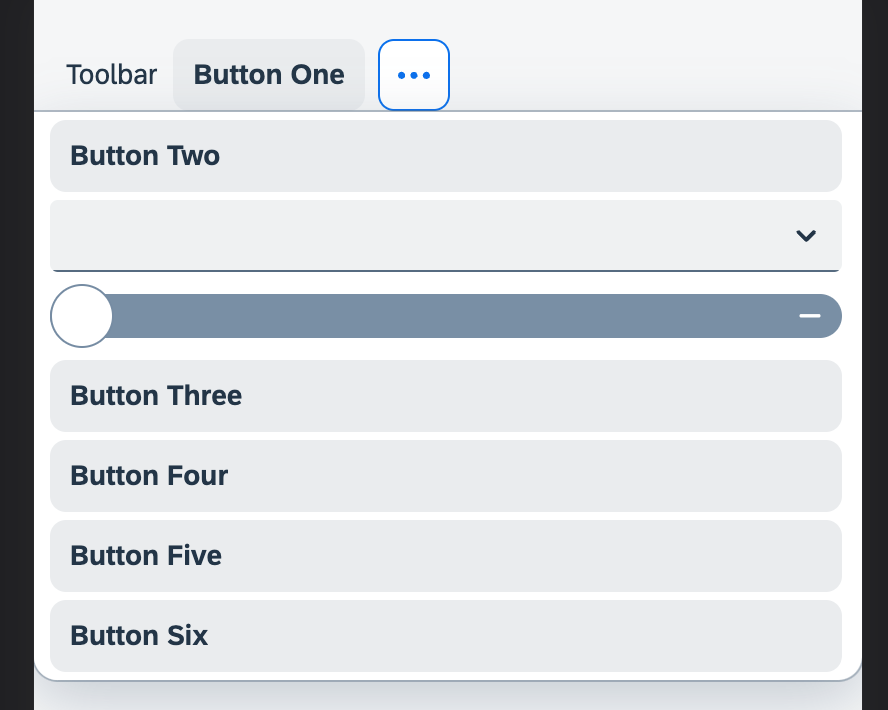Select the Toolbar label area

[111, 74]
